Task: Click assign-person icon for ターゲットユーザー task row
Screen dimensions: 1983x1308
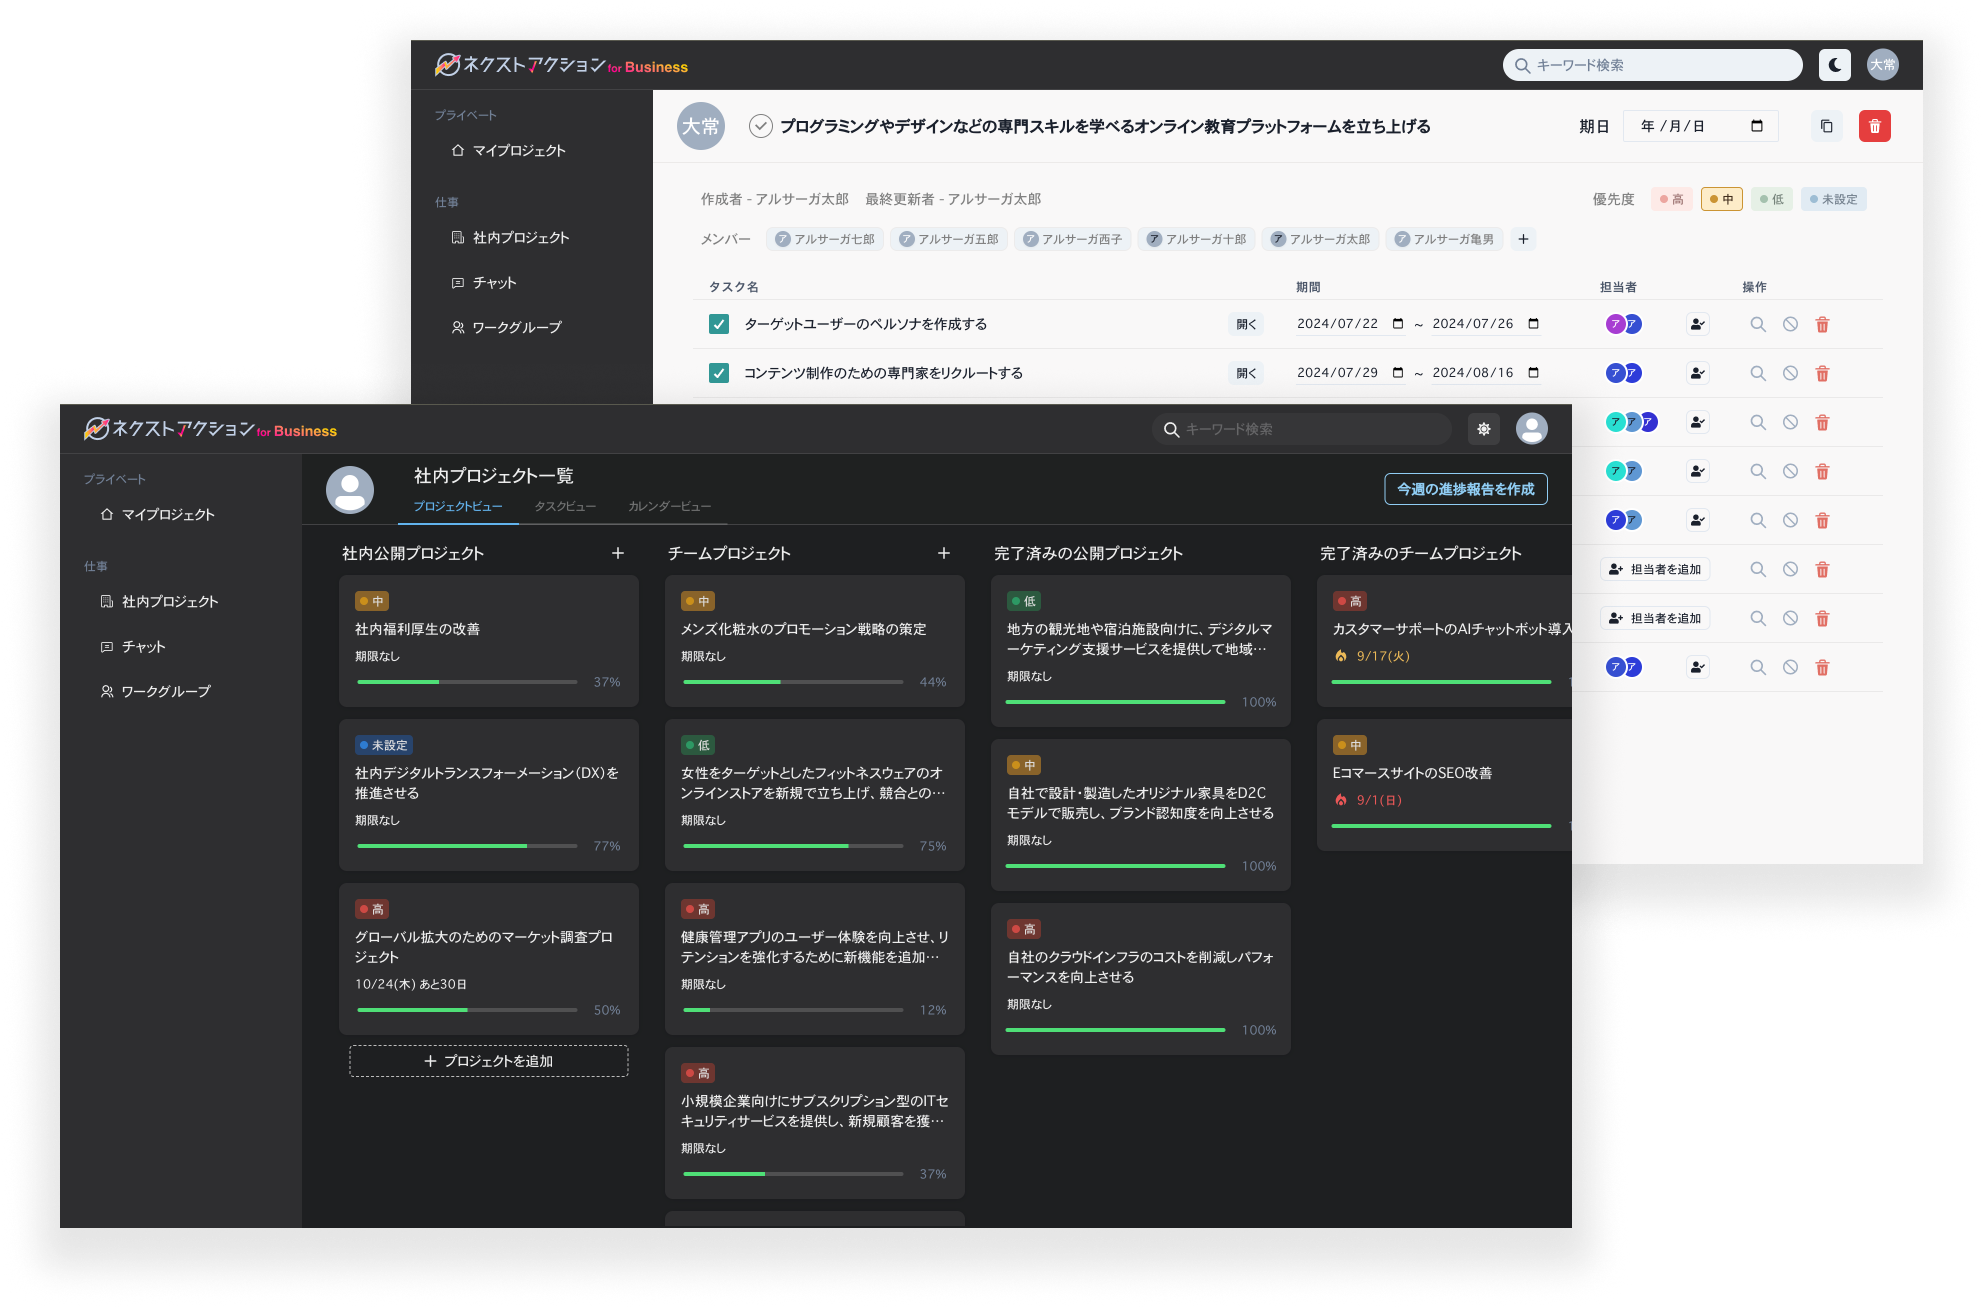Action: click(1697, 324)
